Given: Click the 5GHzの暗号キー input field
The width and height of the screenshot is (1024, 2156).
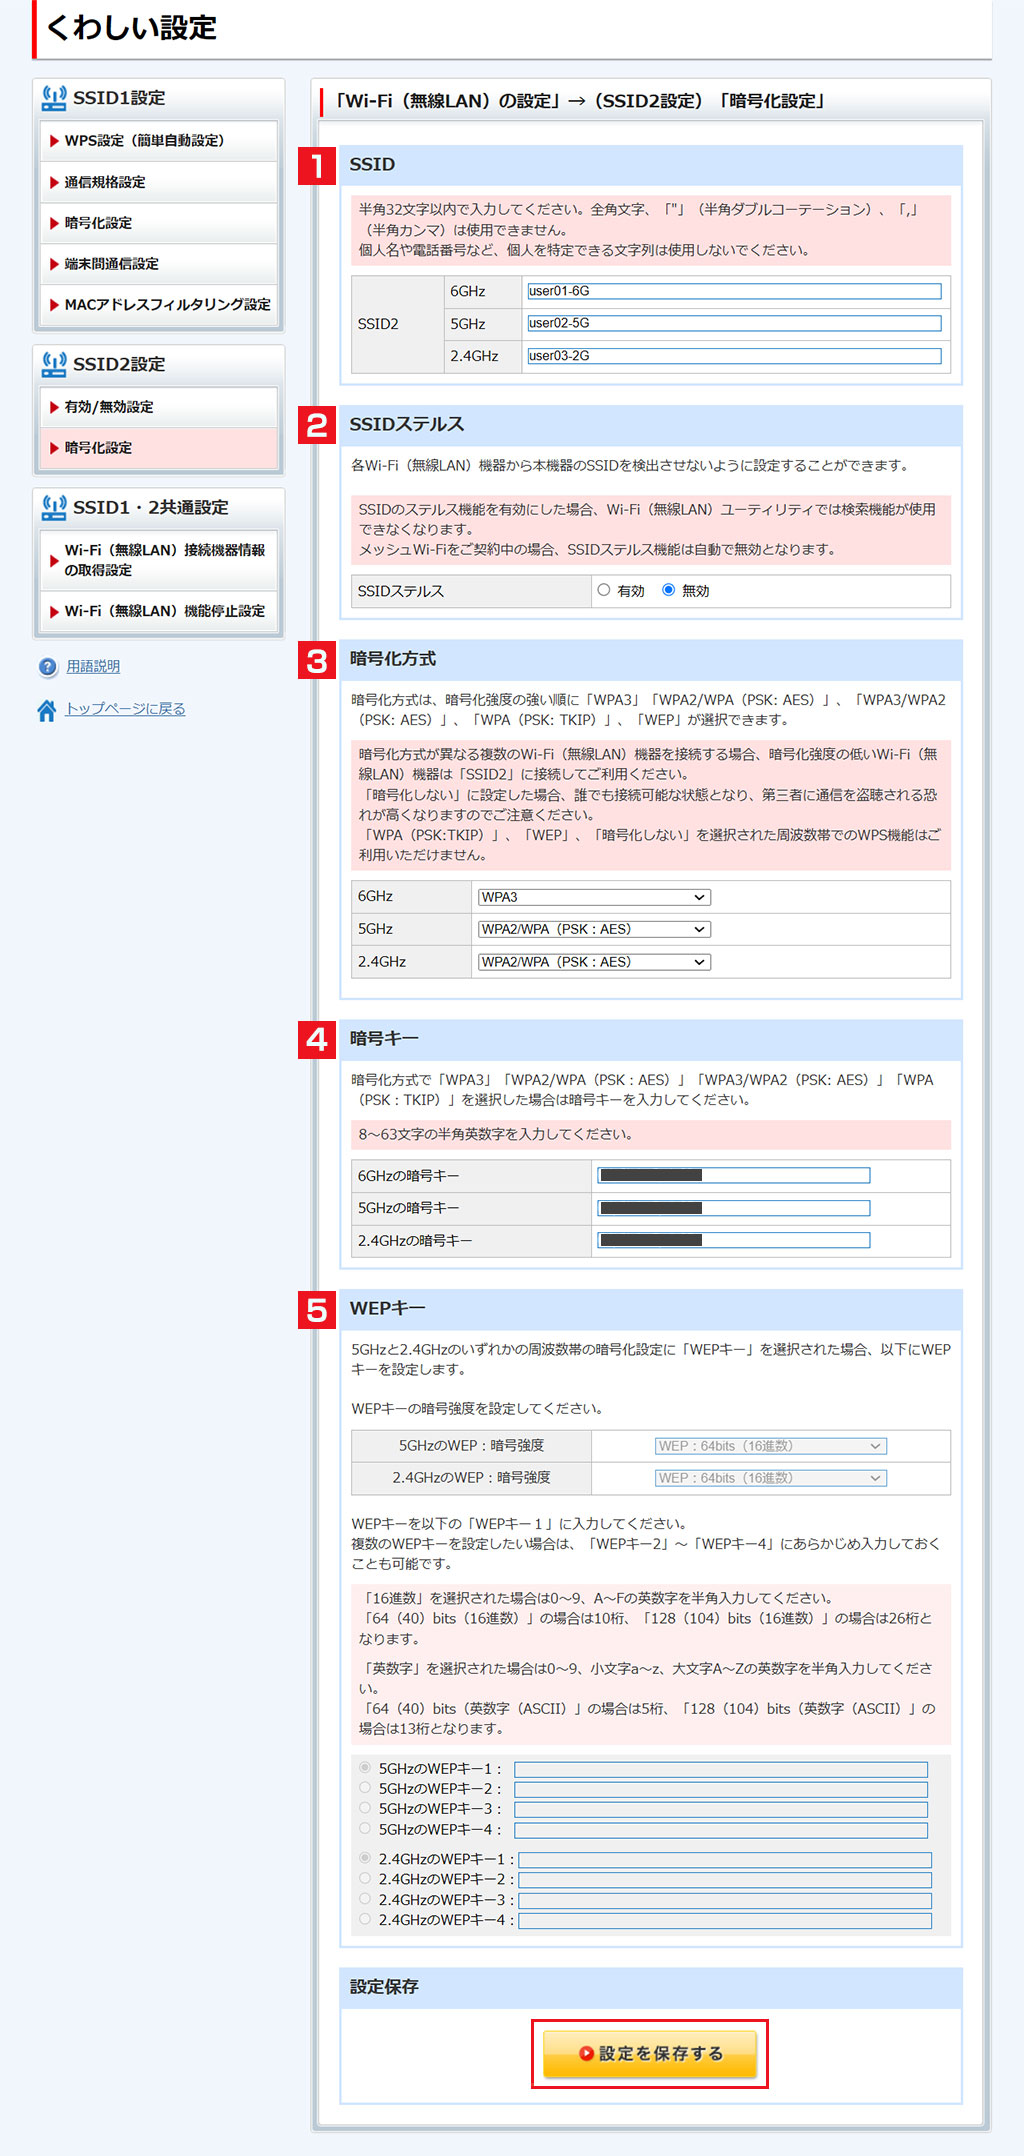Looking at the screenshot, I should point(734,1208).
